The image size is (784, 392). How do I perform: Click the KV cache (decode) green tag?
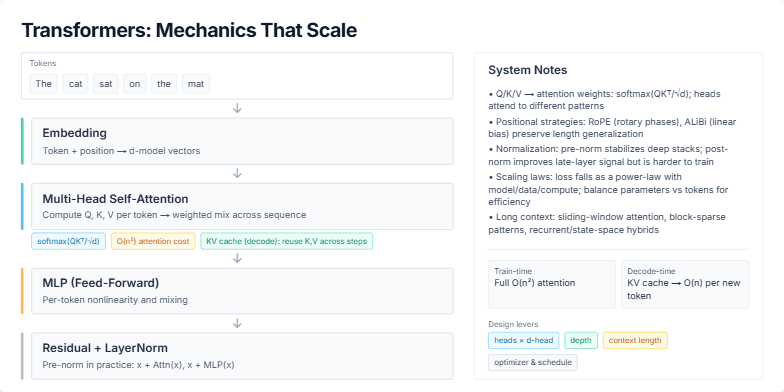click(286, 241)
